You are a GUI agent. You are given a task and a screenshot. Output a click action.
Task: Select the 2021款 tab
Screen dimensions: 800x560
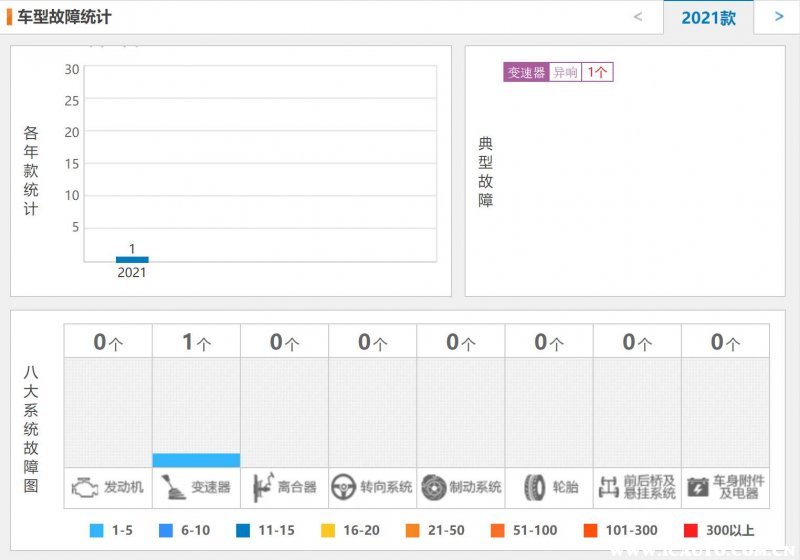tap(708, 18)
